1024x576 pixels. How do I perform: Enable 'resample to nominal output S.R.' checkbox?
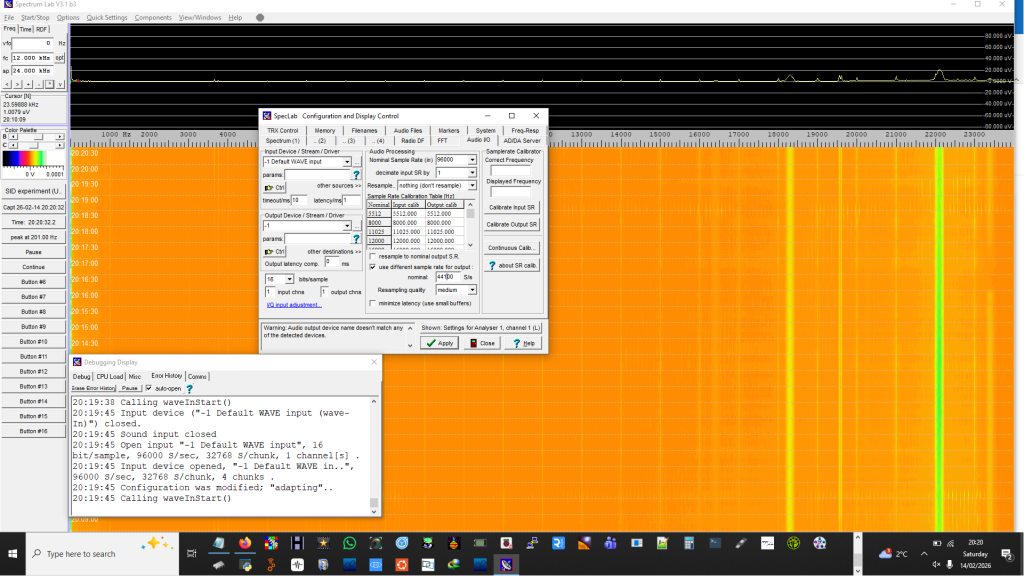point(373,257)
